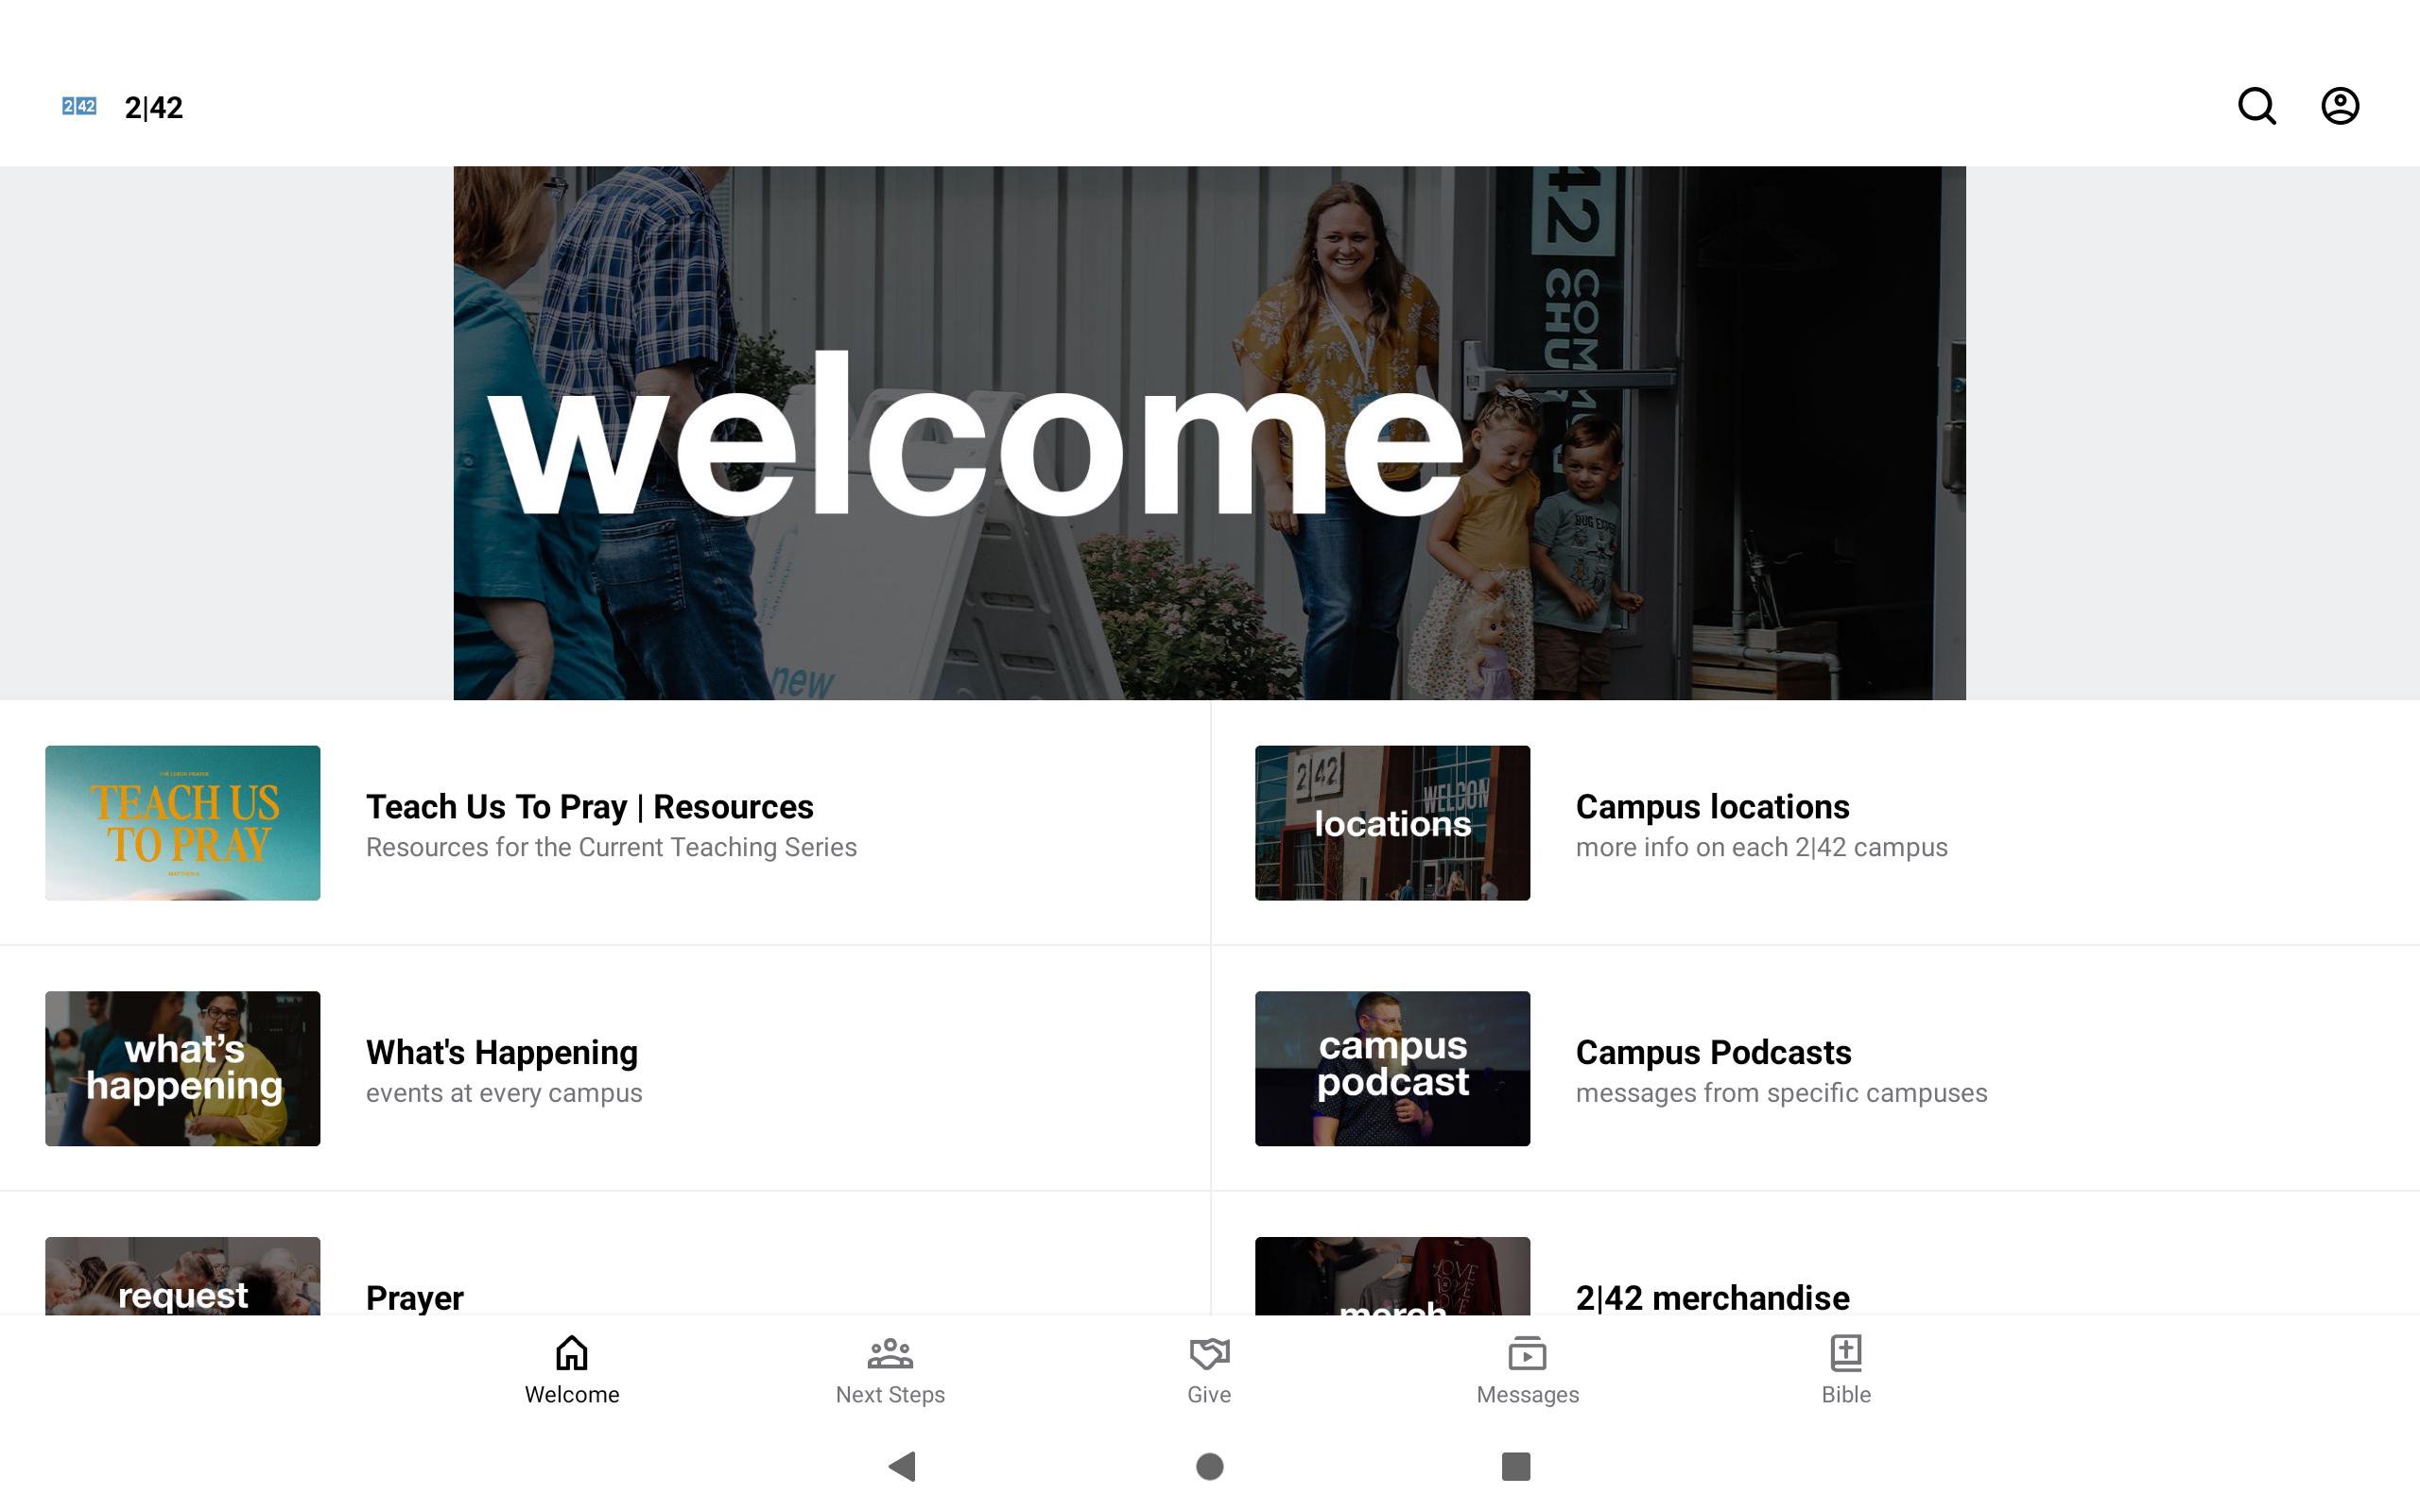Select 'Resources for the Current Teaching Series' text

pos(611,847)
